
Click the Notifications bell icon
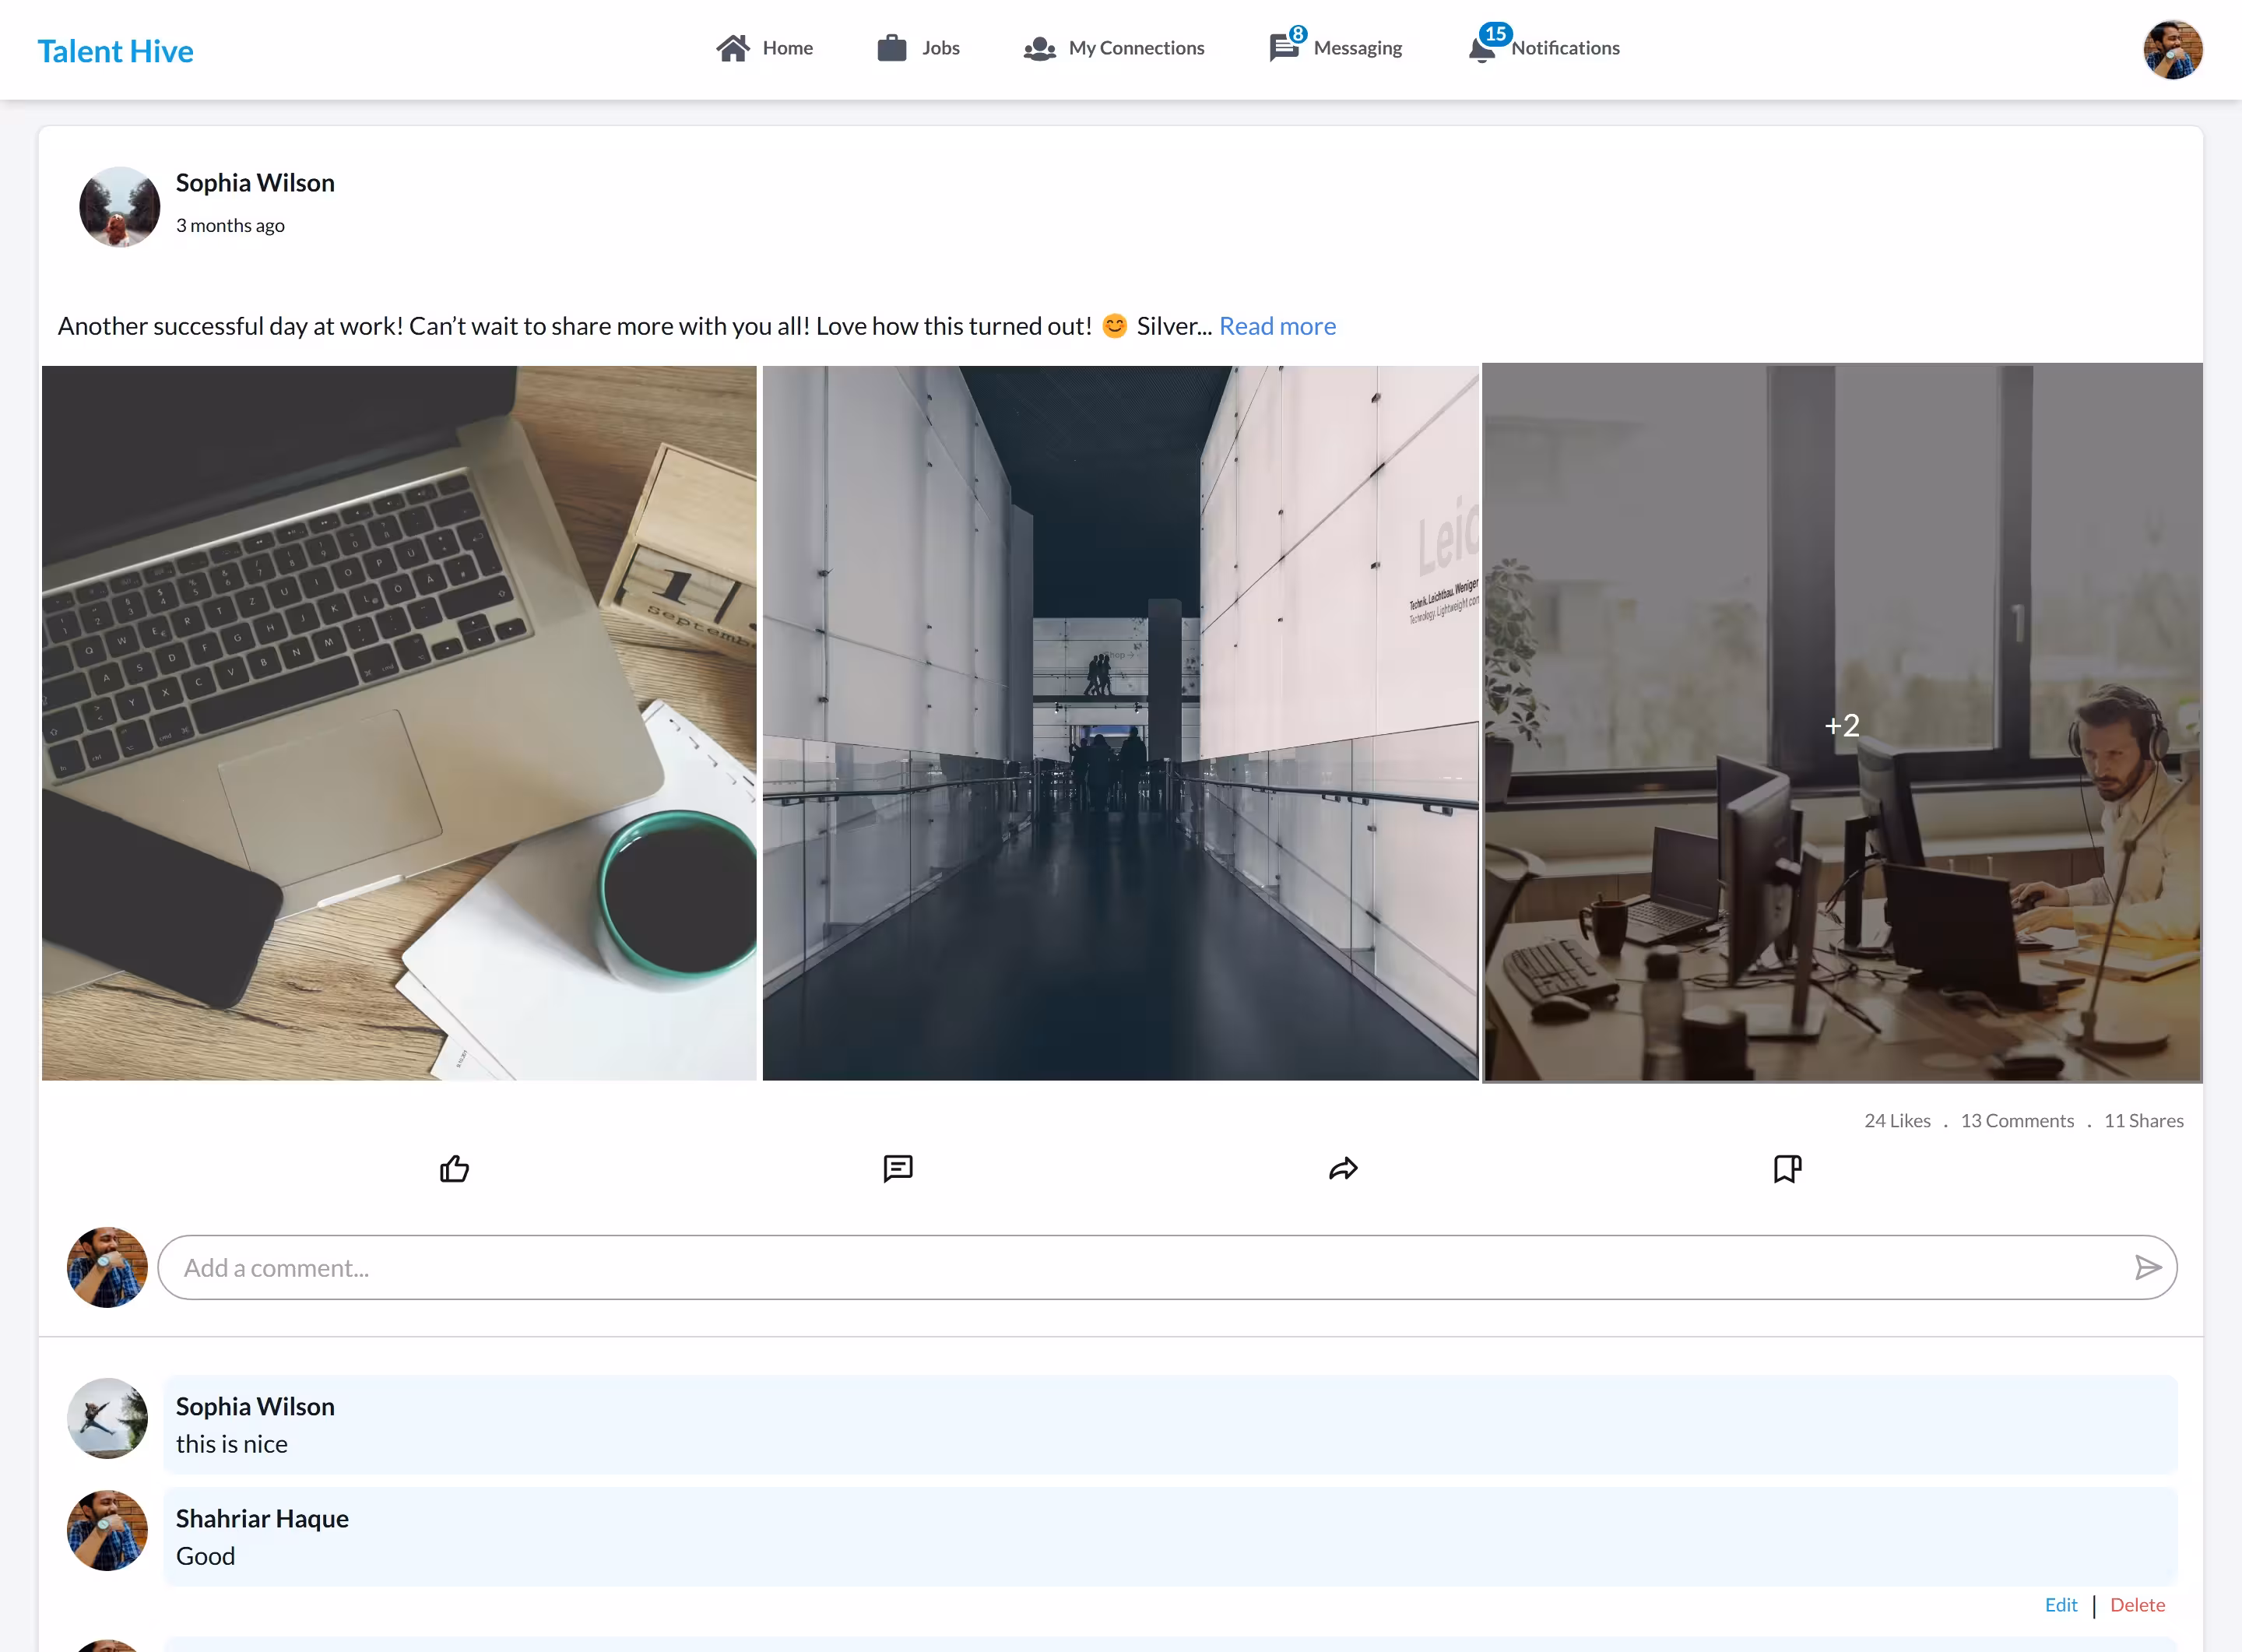pos(1481,49)
